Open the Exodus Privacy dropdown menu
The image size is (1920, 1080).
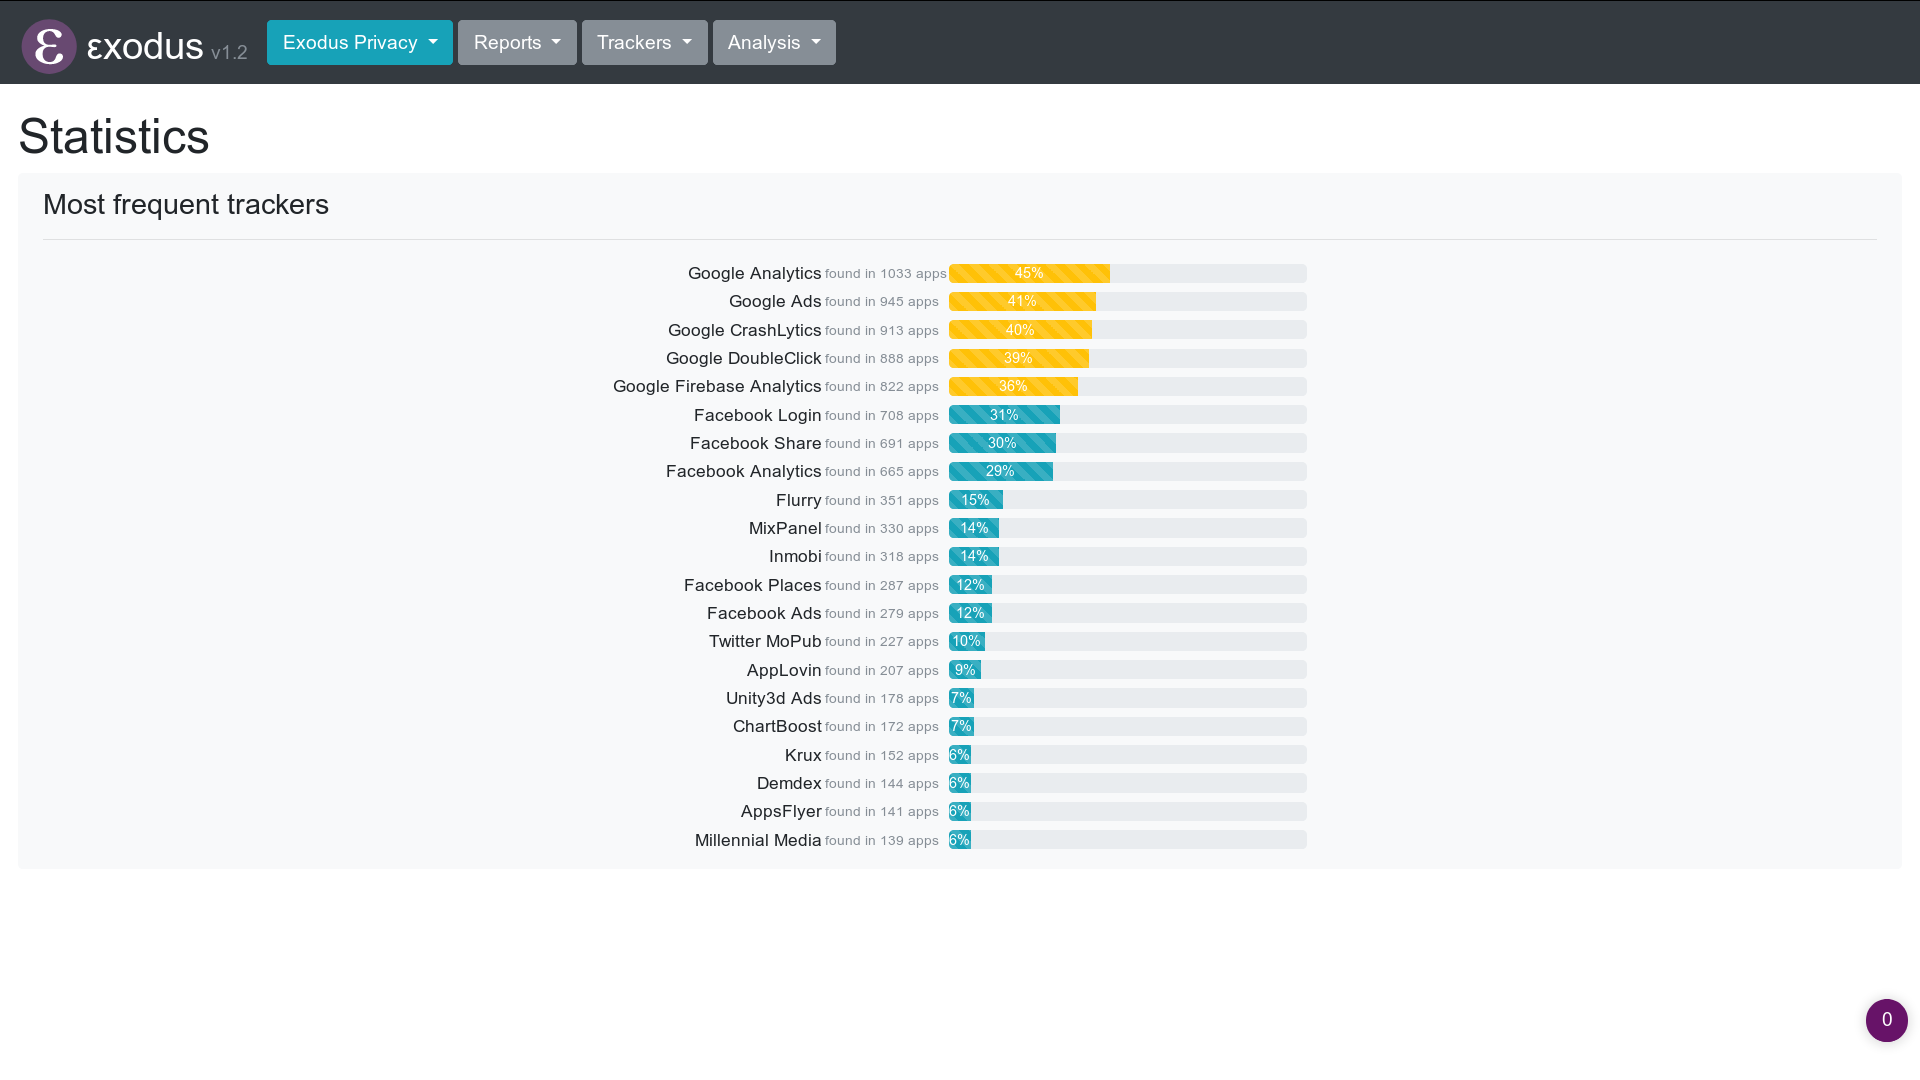[x=360, y=43]
